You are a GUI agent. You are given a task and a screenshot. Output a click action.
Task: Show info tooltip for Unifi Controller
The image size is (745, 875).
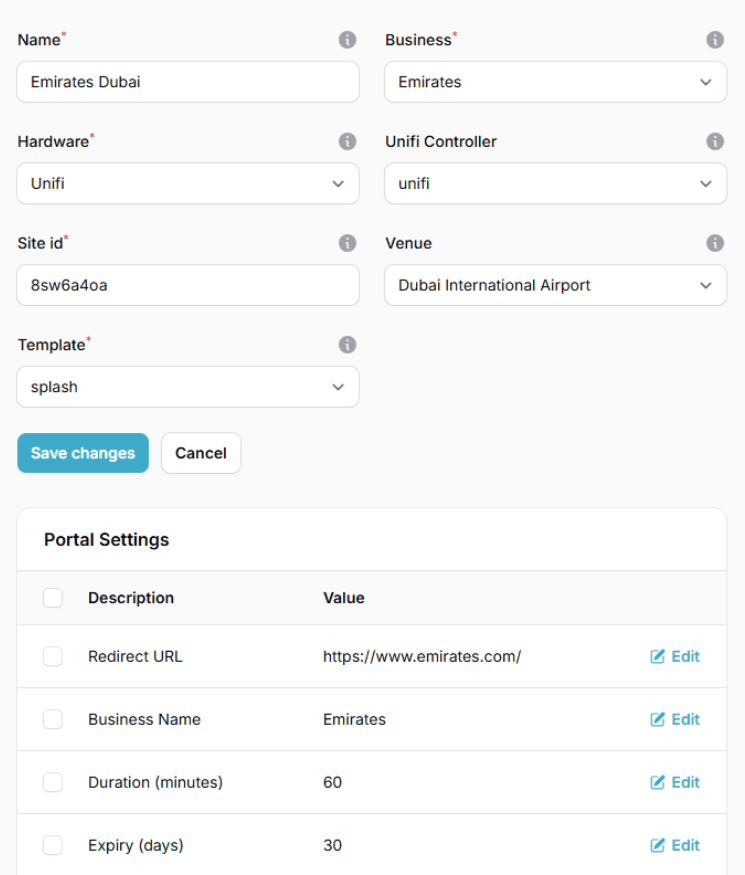coord(715,142)
